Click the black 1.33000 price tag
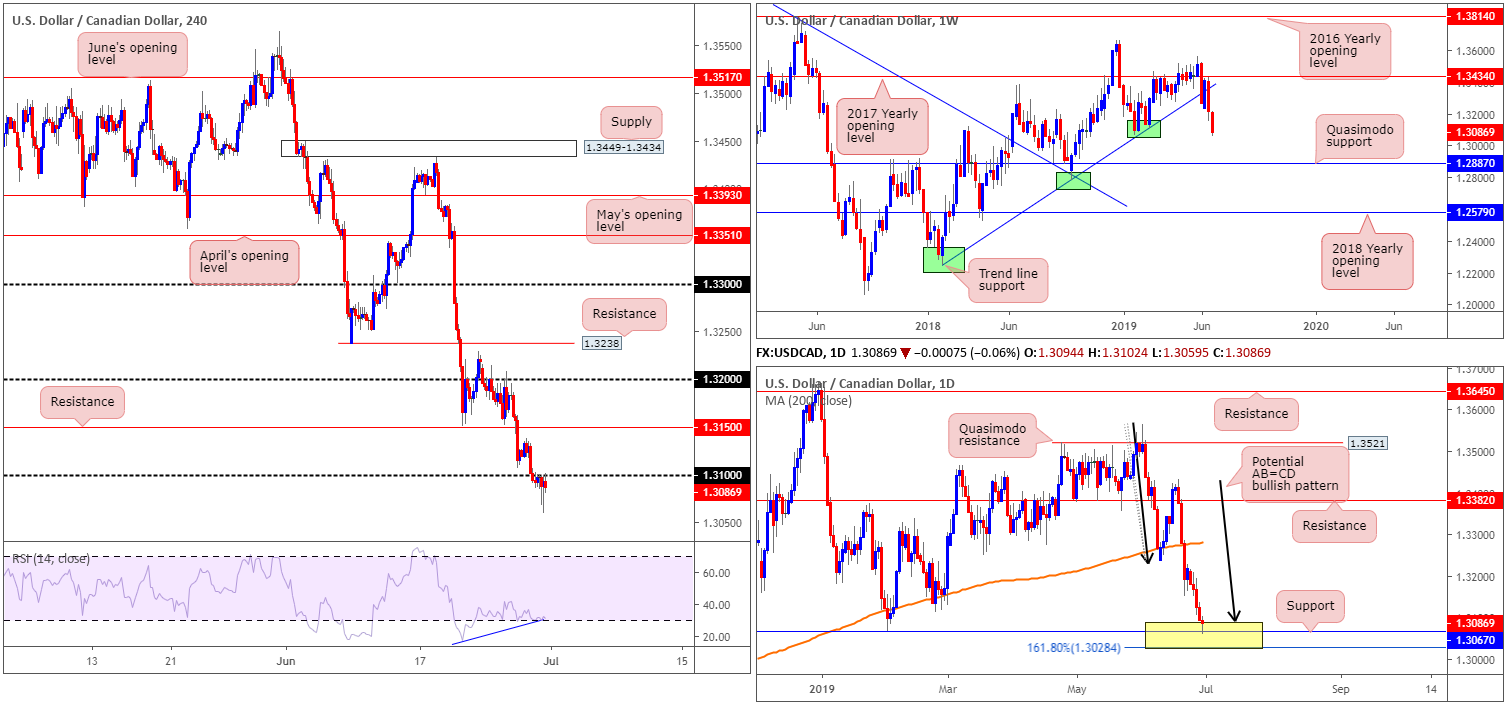 720,285
